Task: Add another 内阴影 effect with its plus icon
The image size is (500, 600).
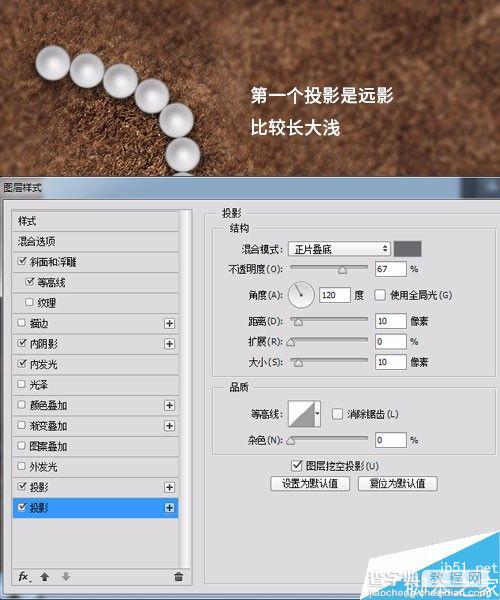Action: 169,344
